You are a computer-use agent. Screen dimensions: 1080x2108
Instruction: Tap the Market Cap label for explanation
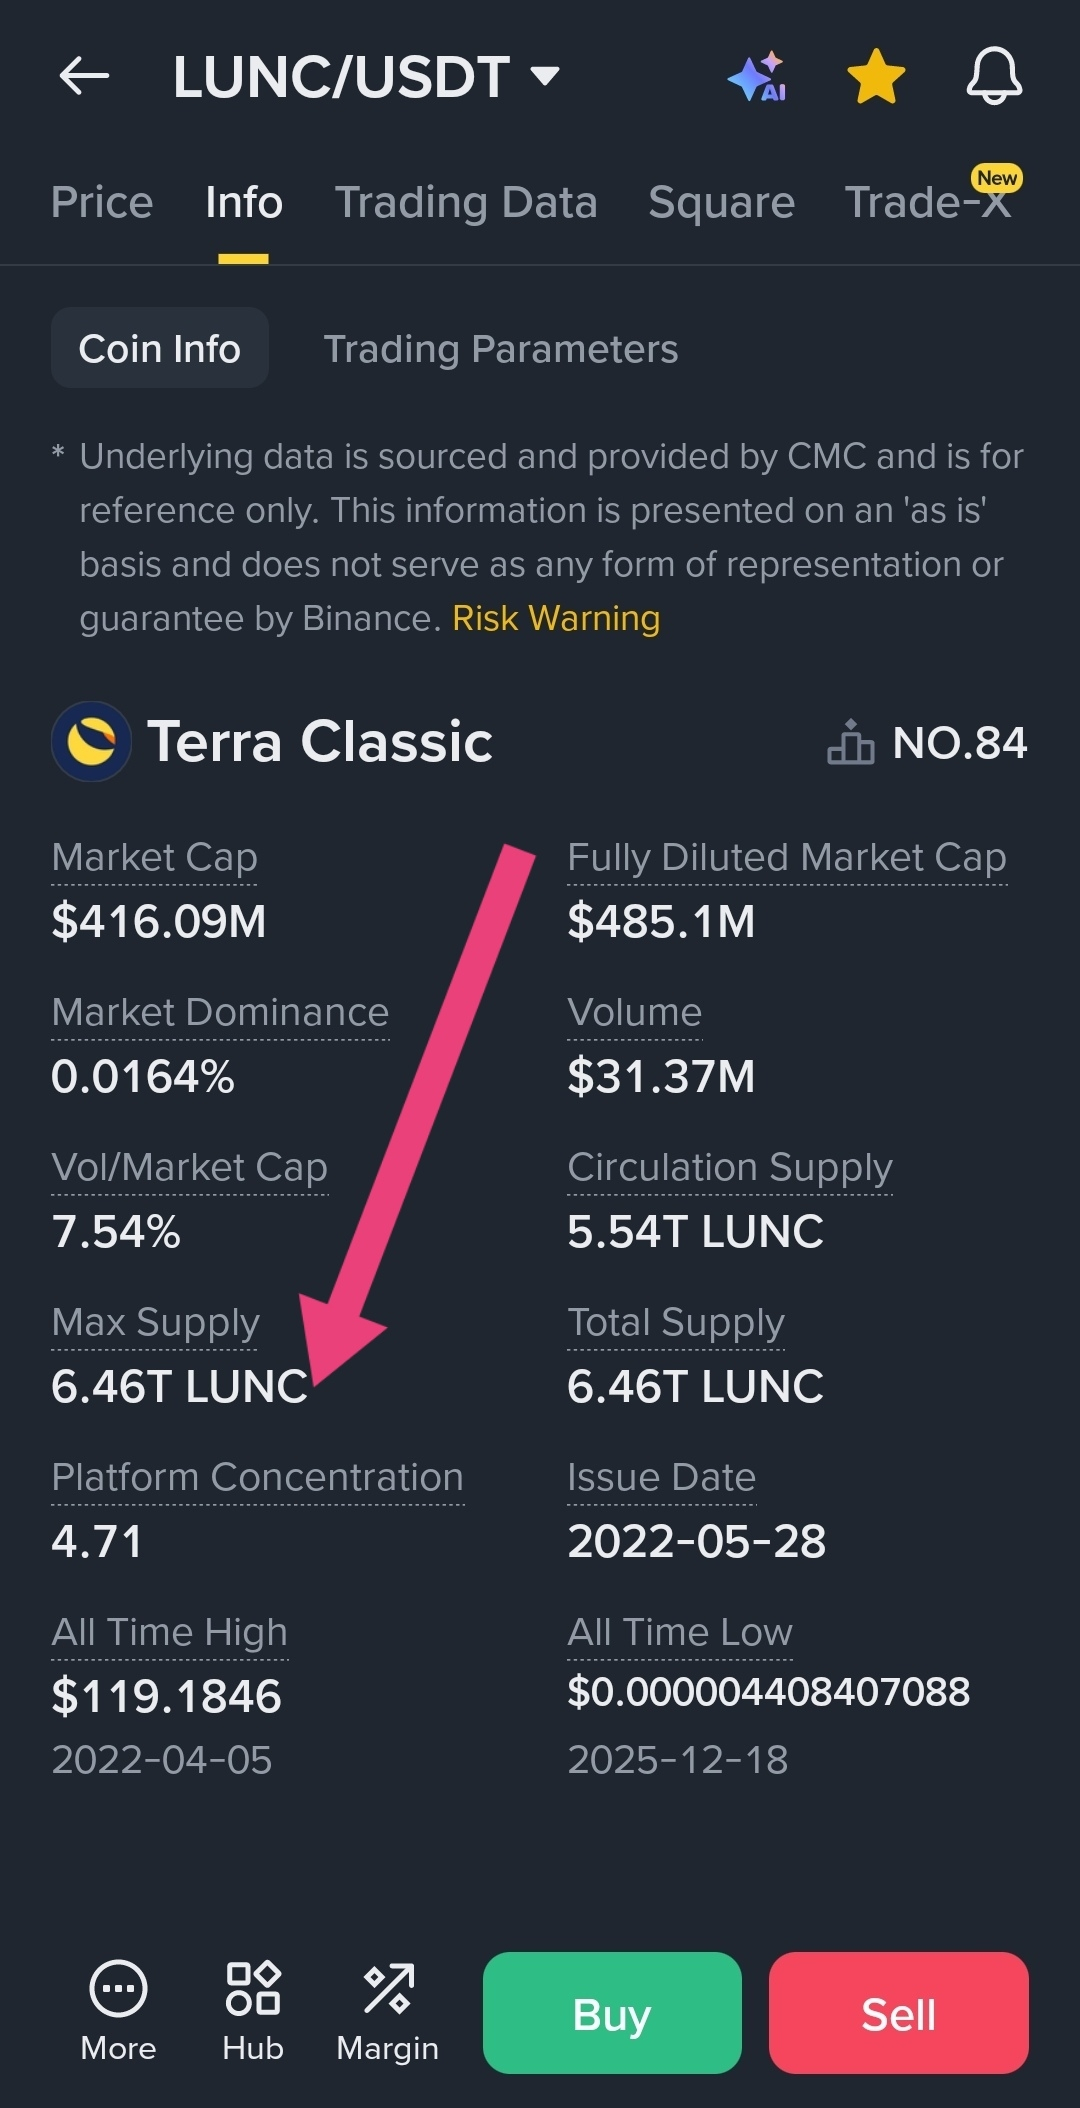pos(154,858)
